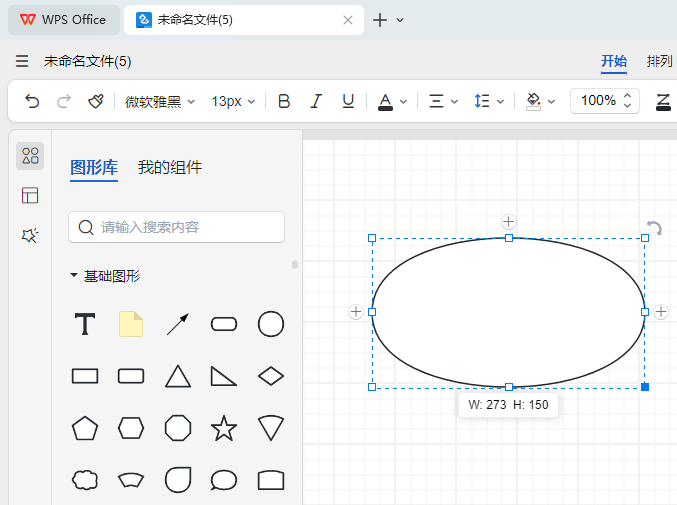Focus the shape search input field
The image size is (677, 505).
[176, 227]
